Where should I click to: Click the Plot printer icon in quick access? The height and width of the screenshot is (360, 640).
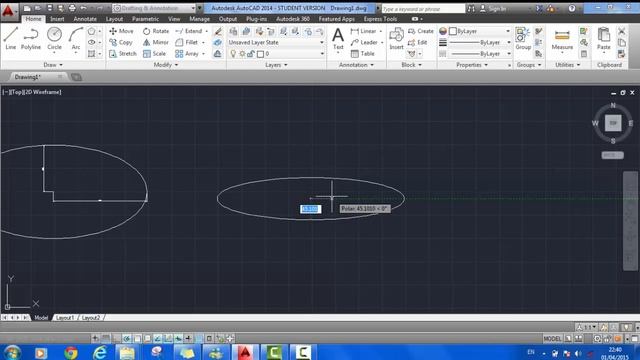pos(72,8)
